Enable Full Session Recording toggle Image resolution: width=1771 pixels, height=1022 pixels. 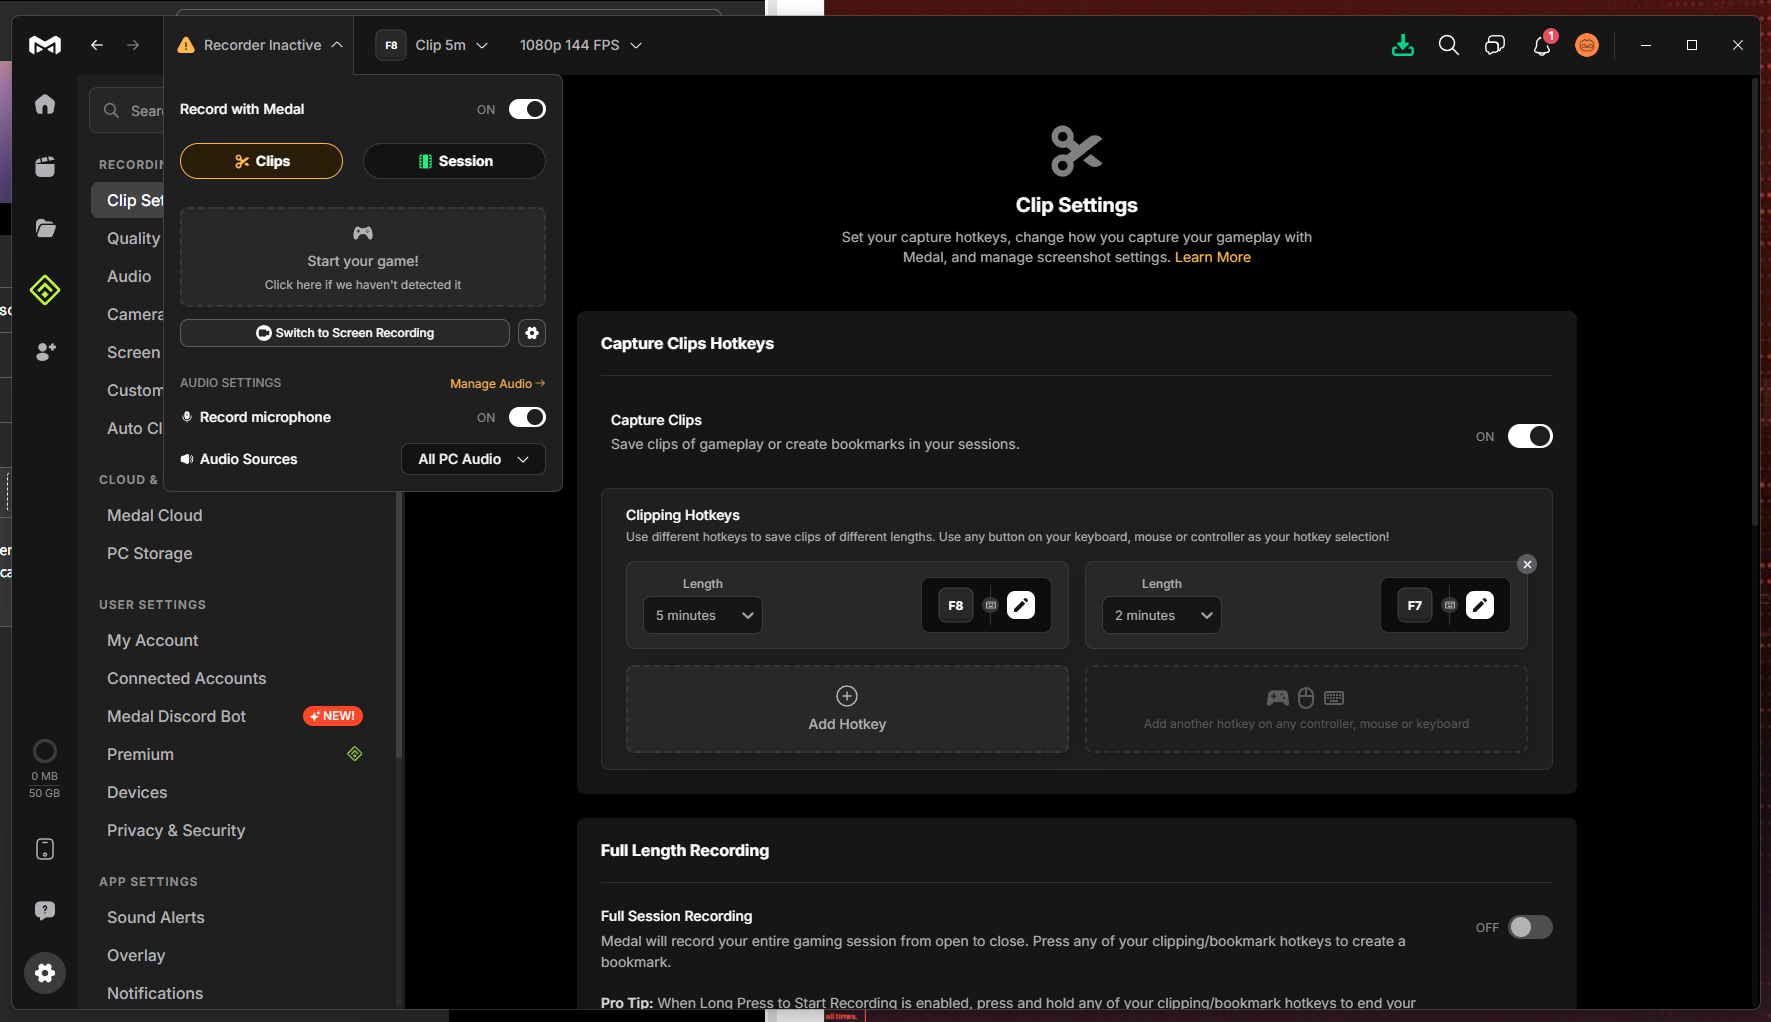1530,927
